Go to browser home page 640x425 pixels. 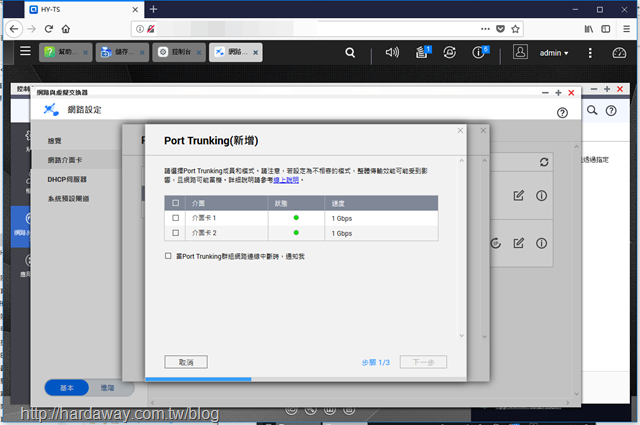(66, 29)
